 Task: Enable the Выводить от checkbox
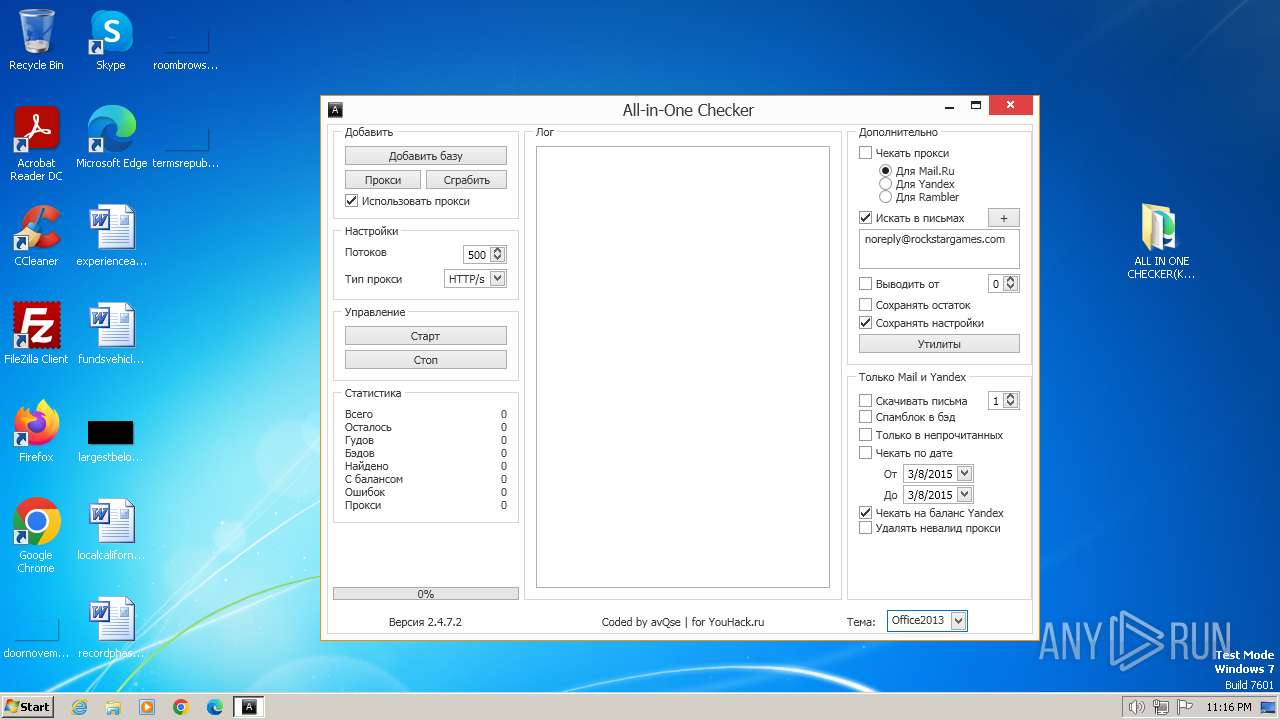[865, 284]
